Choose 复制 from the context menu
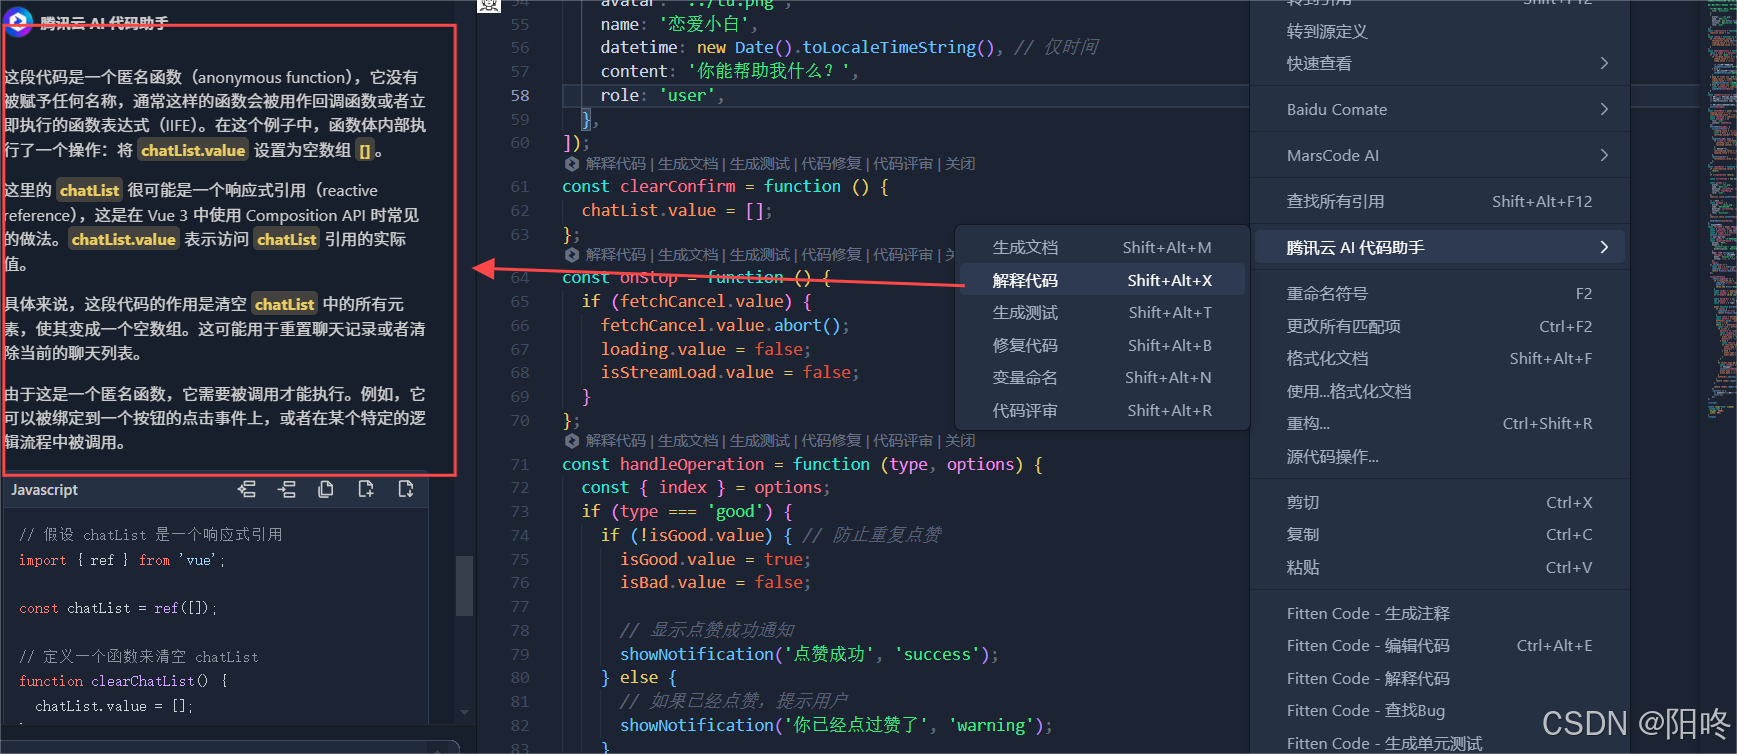 pyautogui.click(x=1439, y=534)
